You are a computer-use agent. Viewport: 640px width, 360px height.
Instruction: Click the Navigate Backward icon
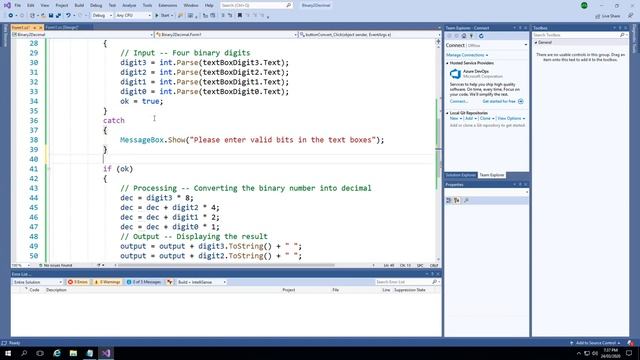tap(11, 16)
